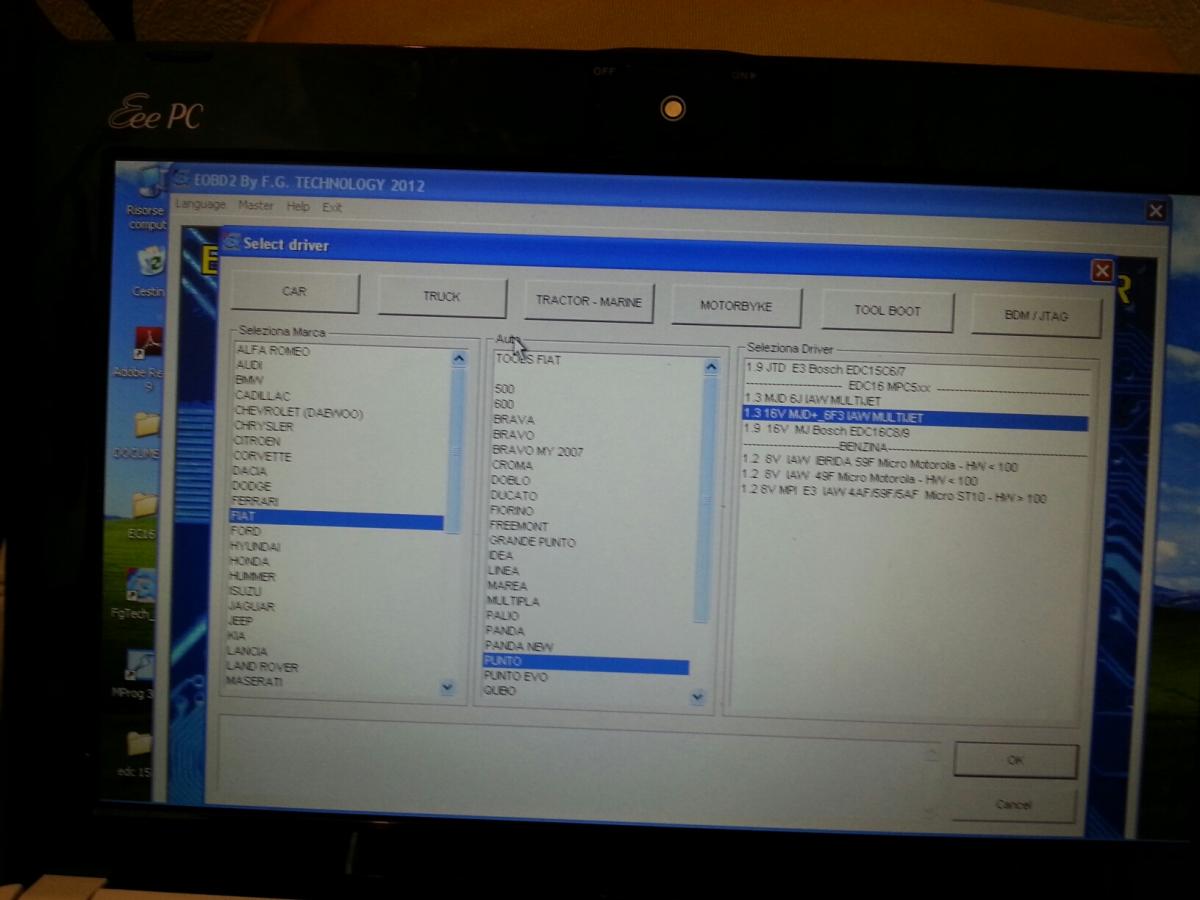The image size is (1200, 900).
Task: Select ALFA ROMEO in the brand list
Action: point(273,351)
